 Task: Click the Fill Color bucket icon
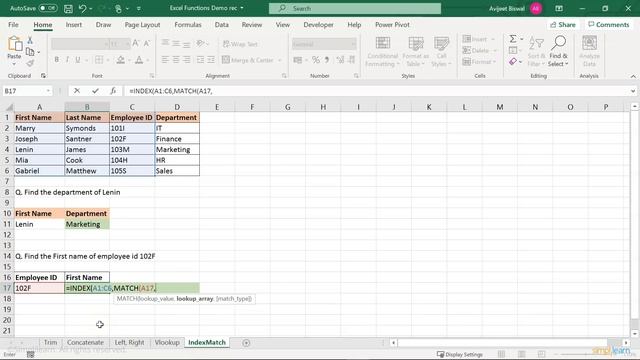point(120,60)
